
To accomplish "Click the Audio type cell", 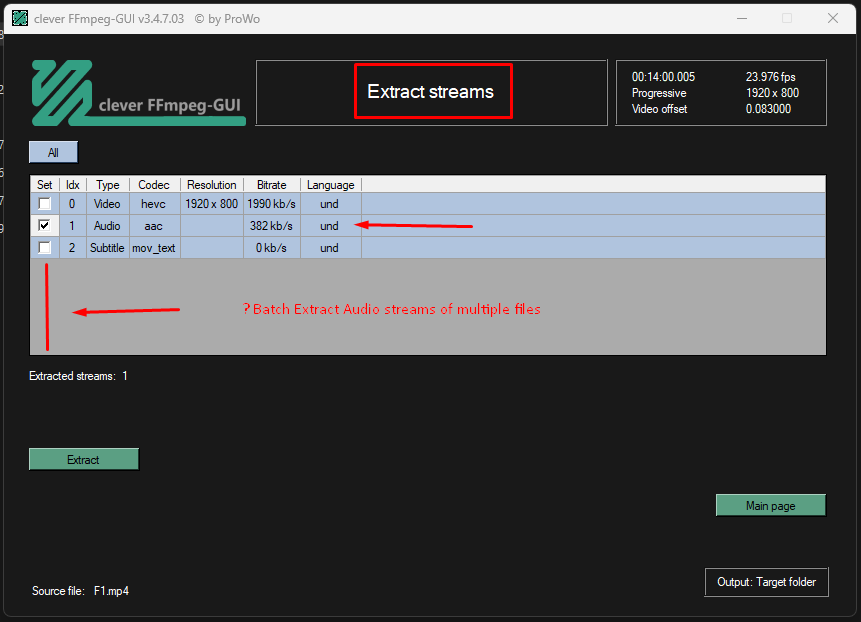I will (x=108, y=226).
